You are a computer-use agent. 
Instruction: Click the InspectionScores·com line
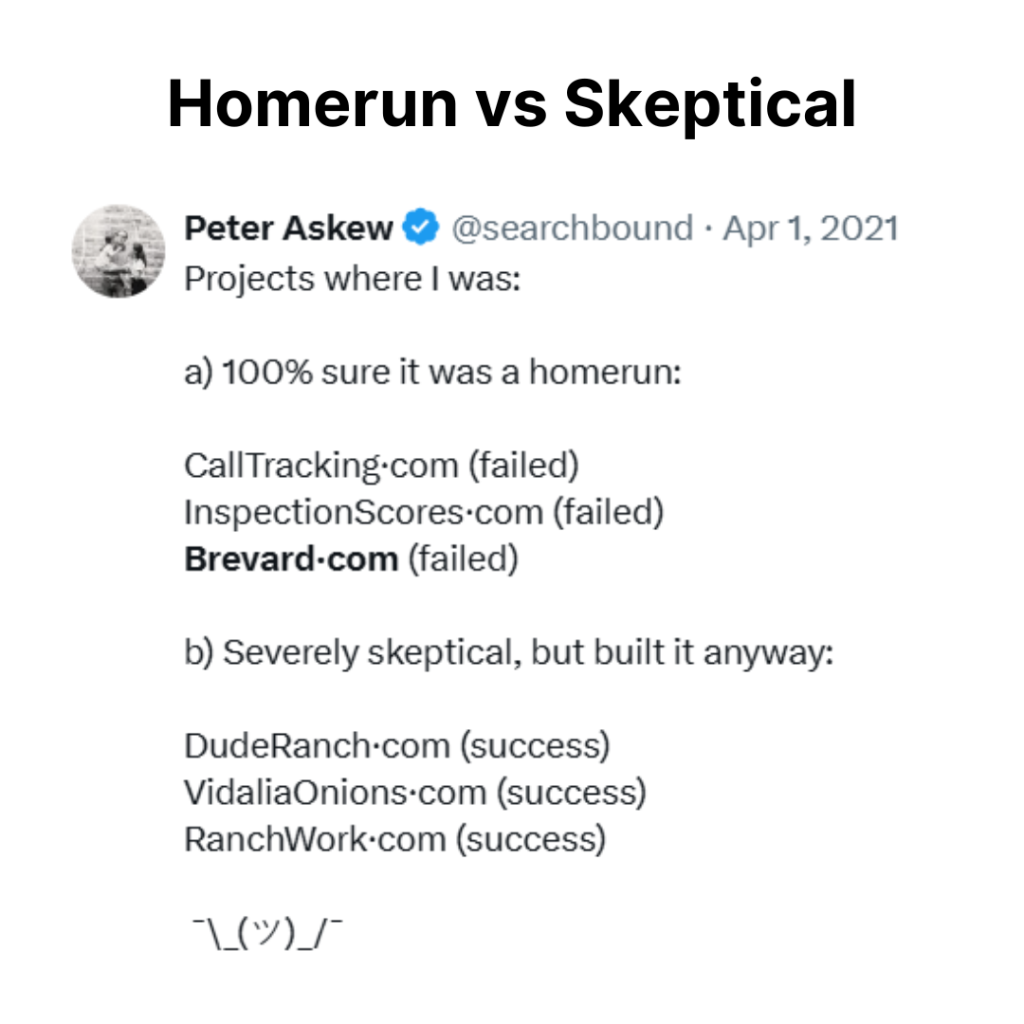coord(424,513)
